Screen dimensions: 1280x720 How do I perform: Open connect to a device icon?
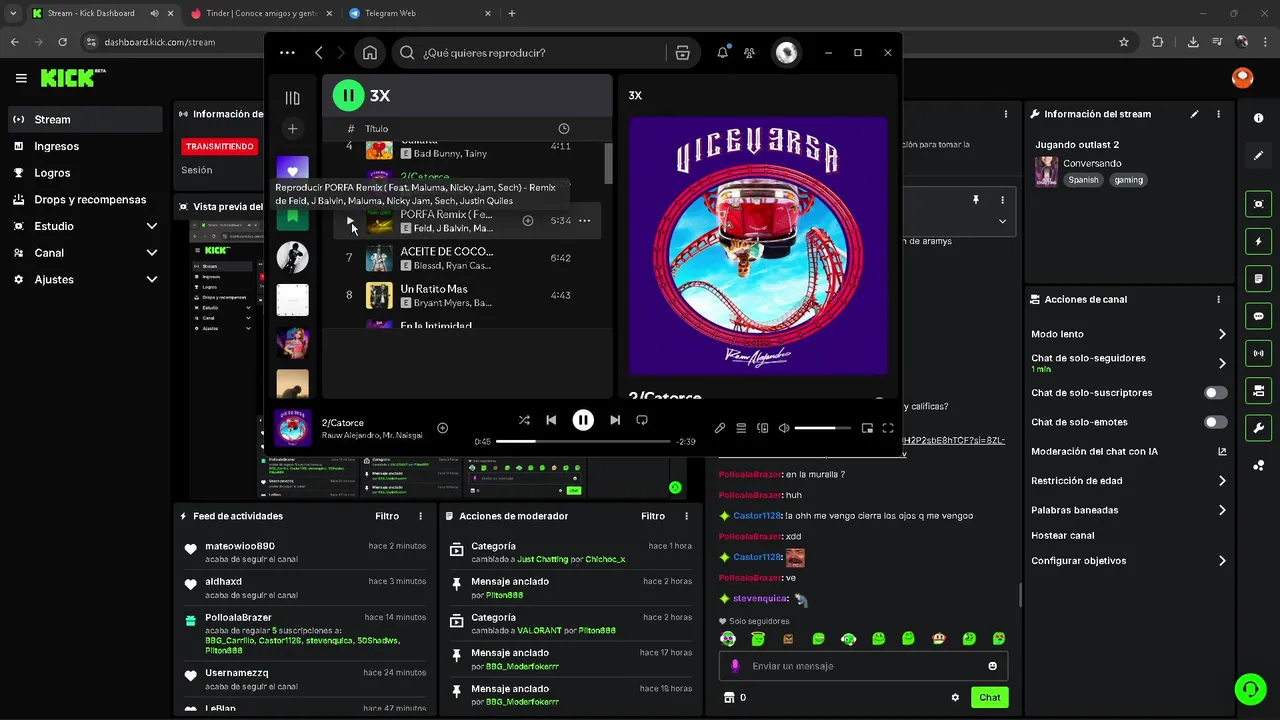point(762,428)
